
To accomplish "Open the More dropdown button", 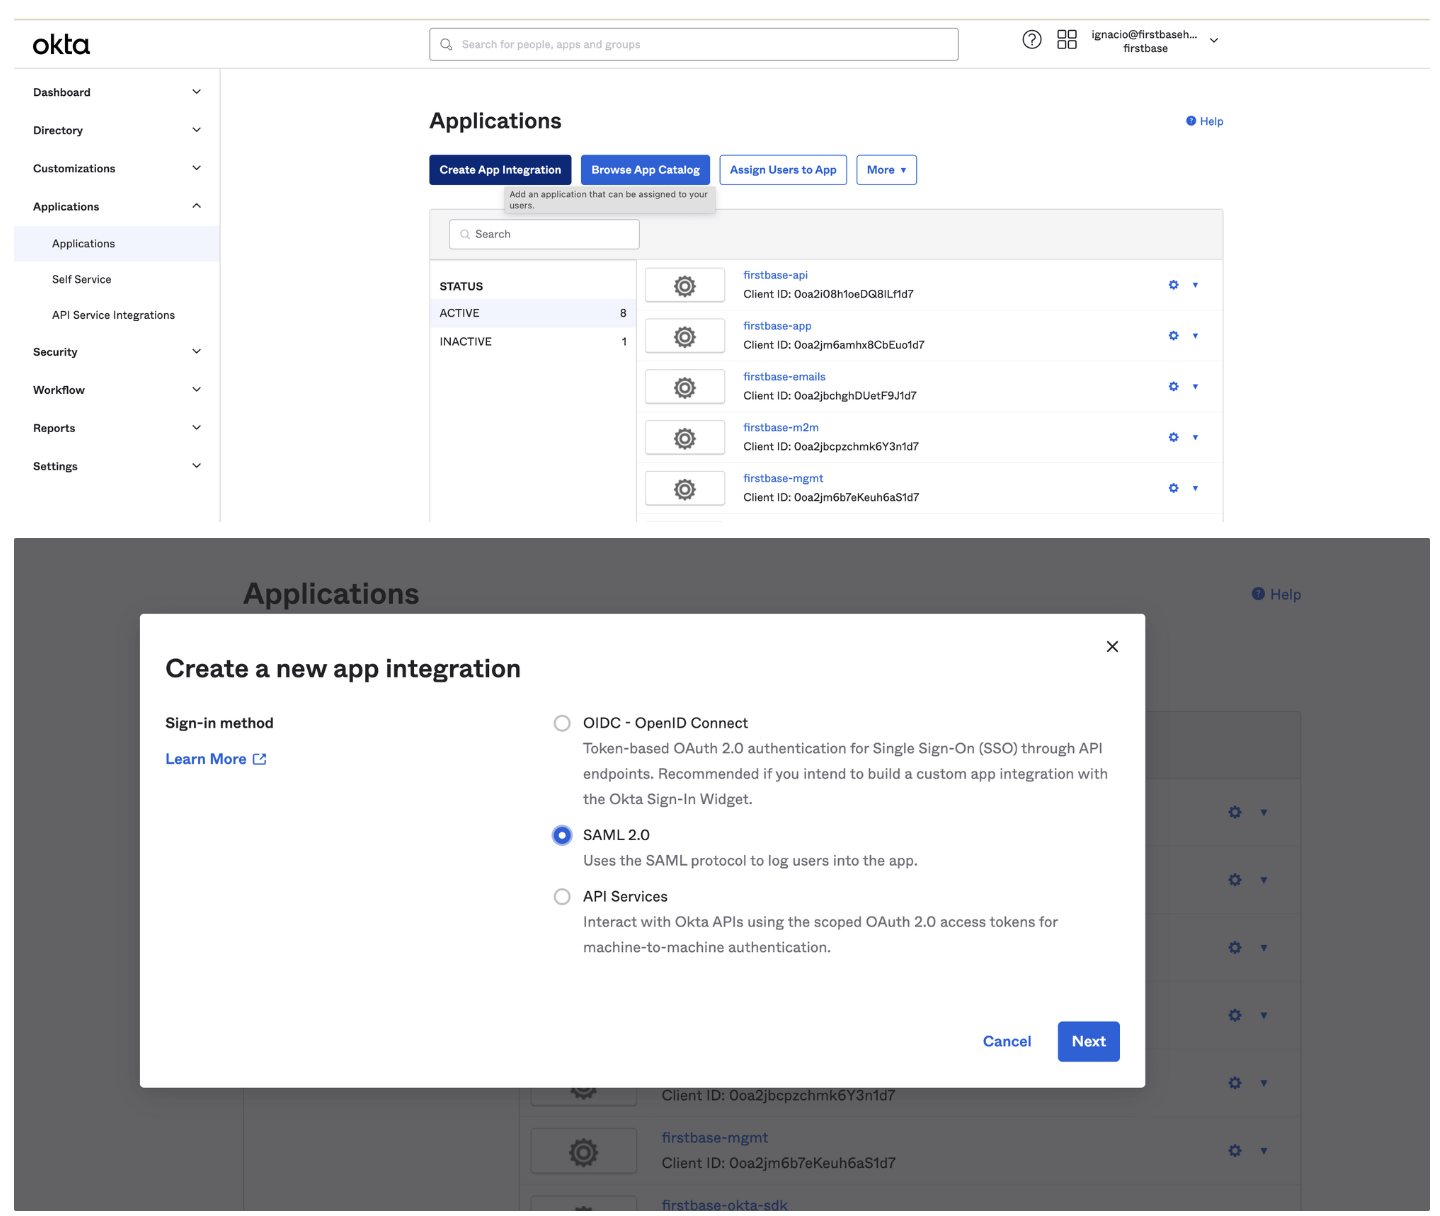I will coord(886,170).
